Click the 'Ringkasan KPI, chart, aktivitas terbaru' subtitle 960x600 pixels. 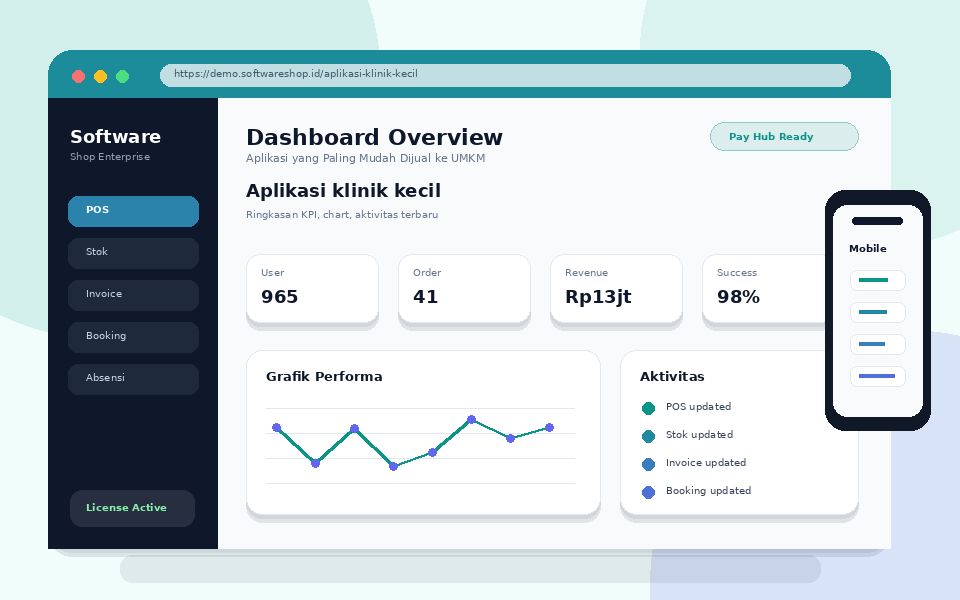[x=342, y=215]
